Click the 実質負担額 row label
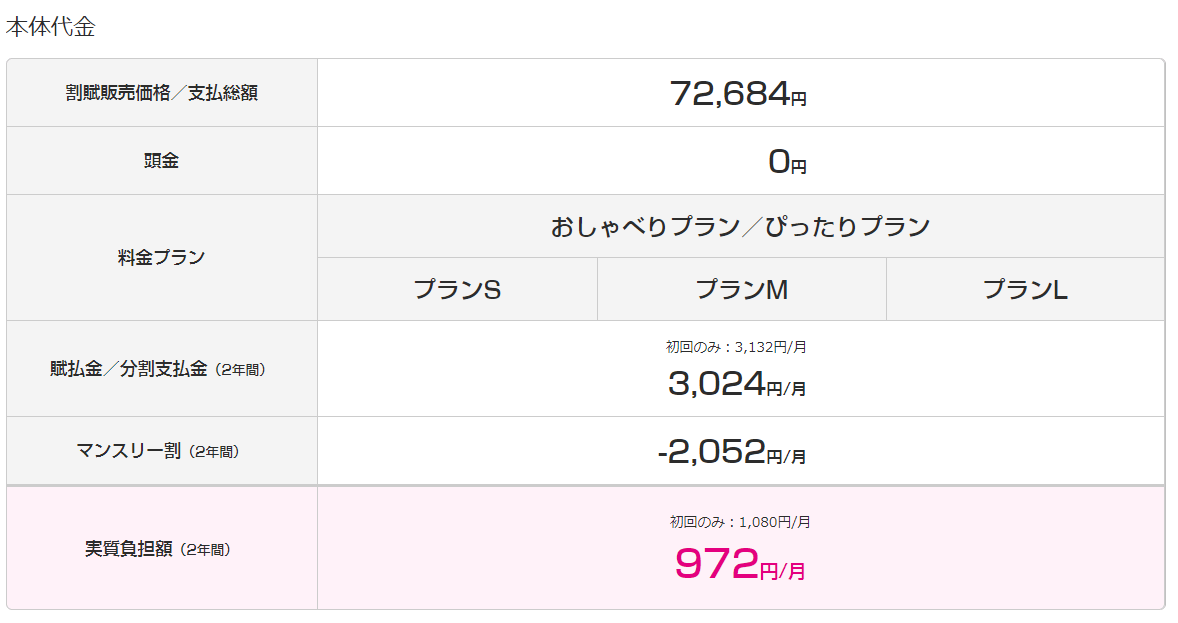The height and width of the screenshot is (623, 1178). pyautogui.click(x=128, y=549)
